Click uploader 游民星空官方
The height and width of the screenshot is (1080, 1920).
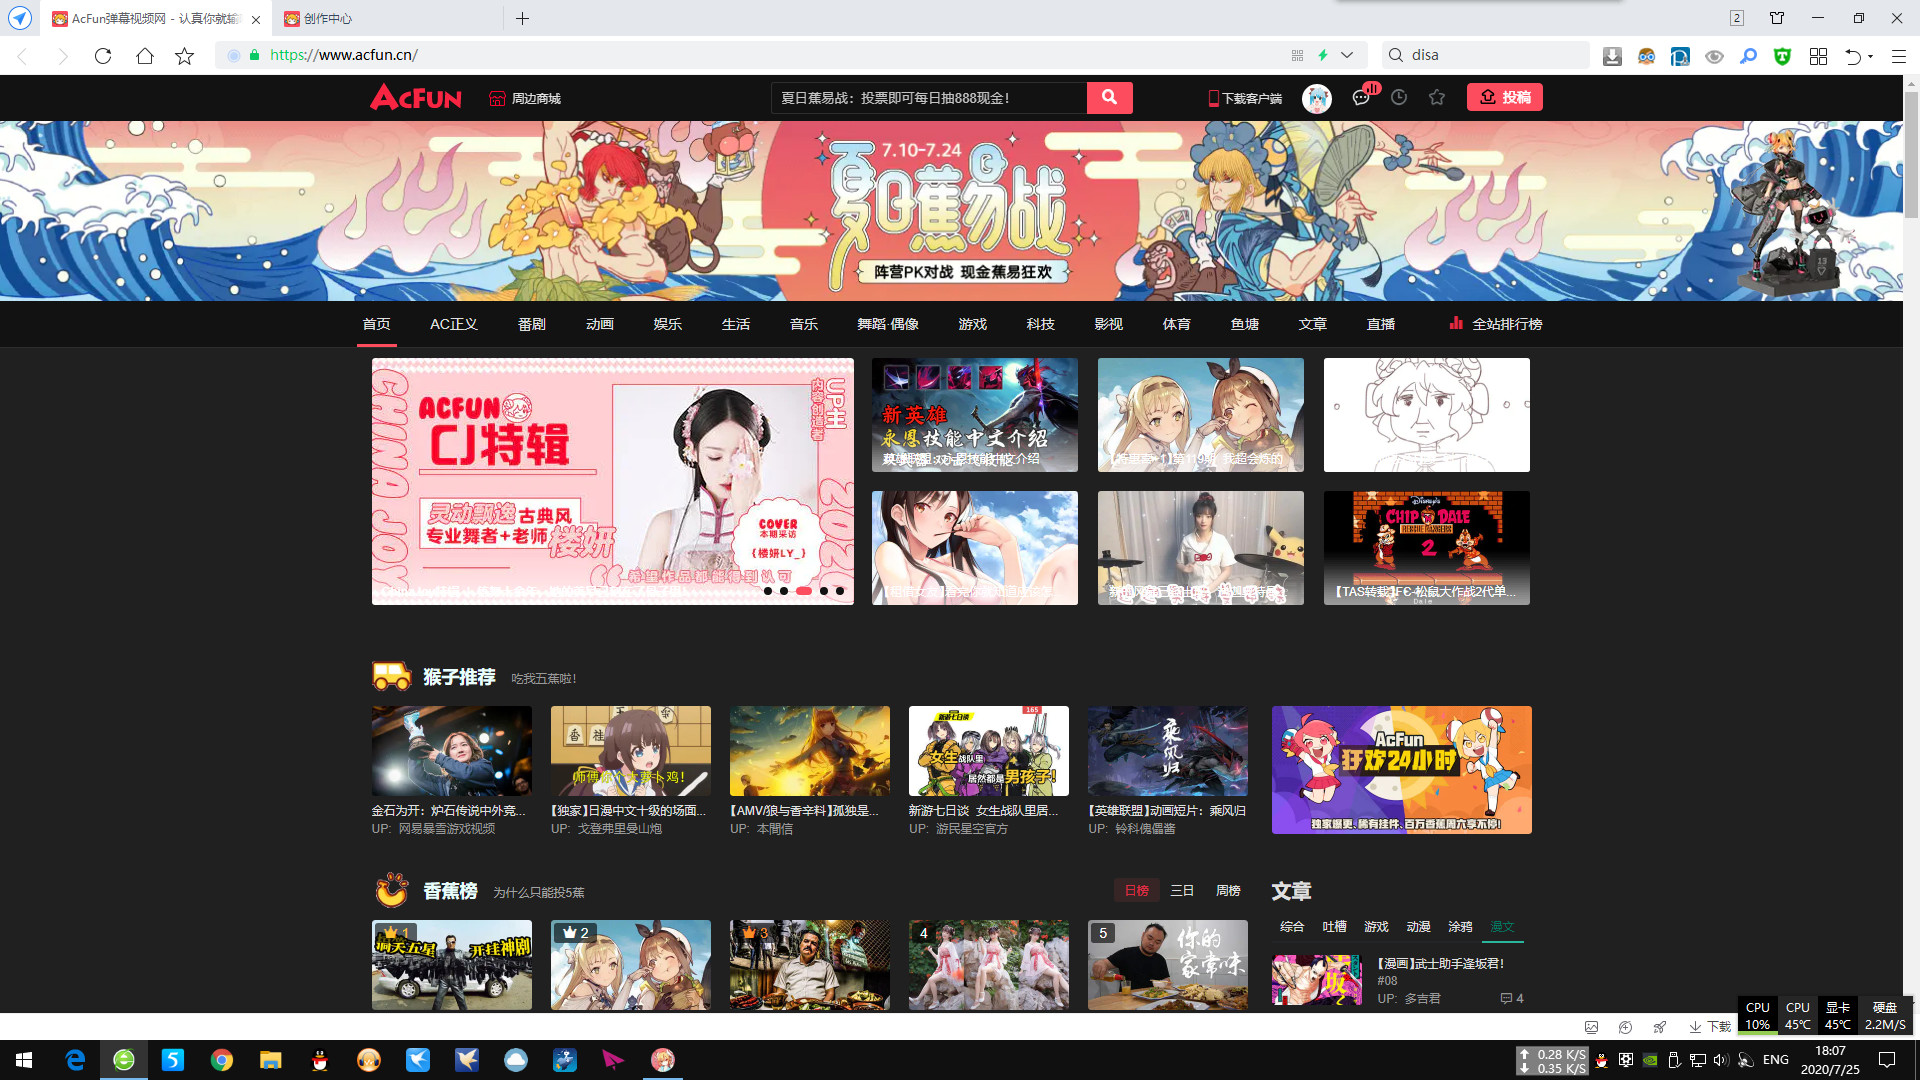972,829
